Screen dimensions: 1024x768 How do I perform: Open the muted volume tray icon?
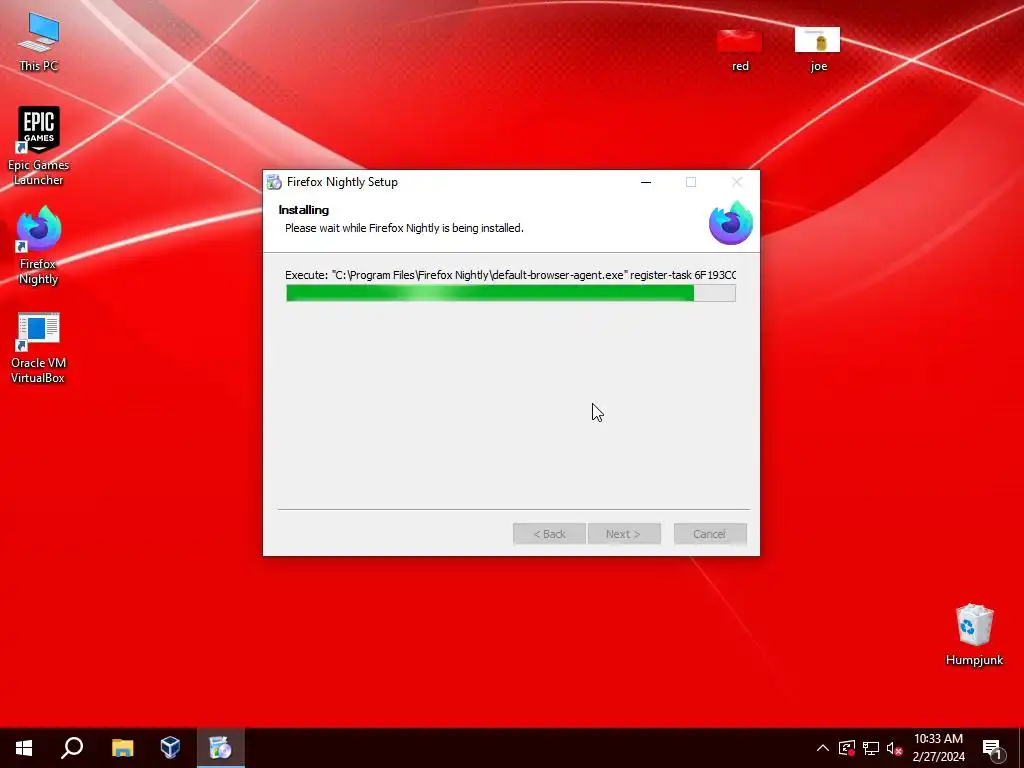tap(894, 748)
